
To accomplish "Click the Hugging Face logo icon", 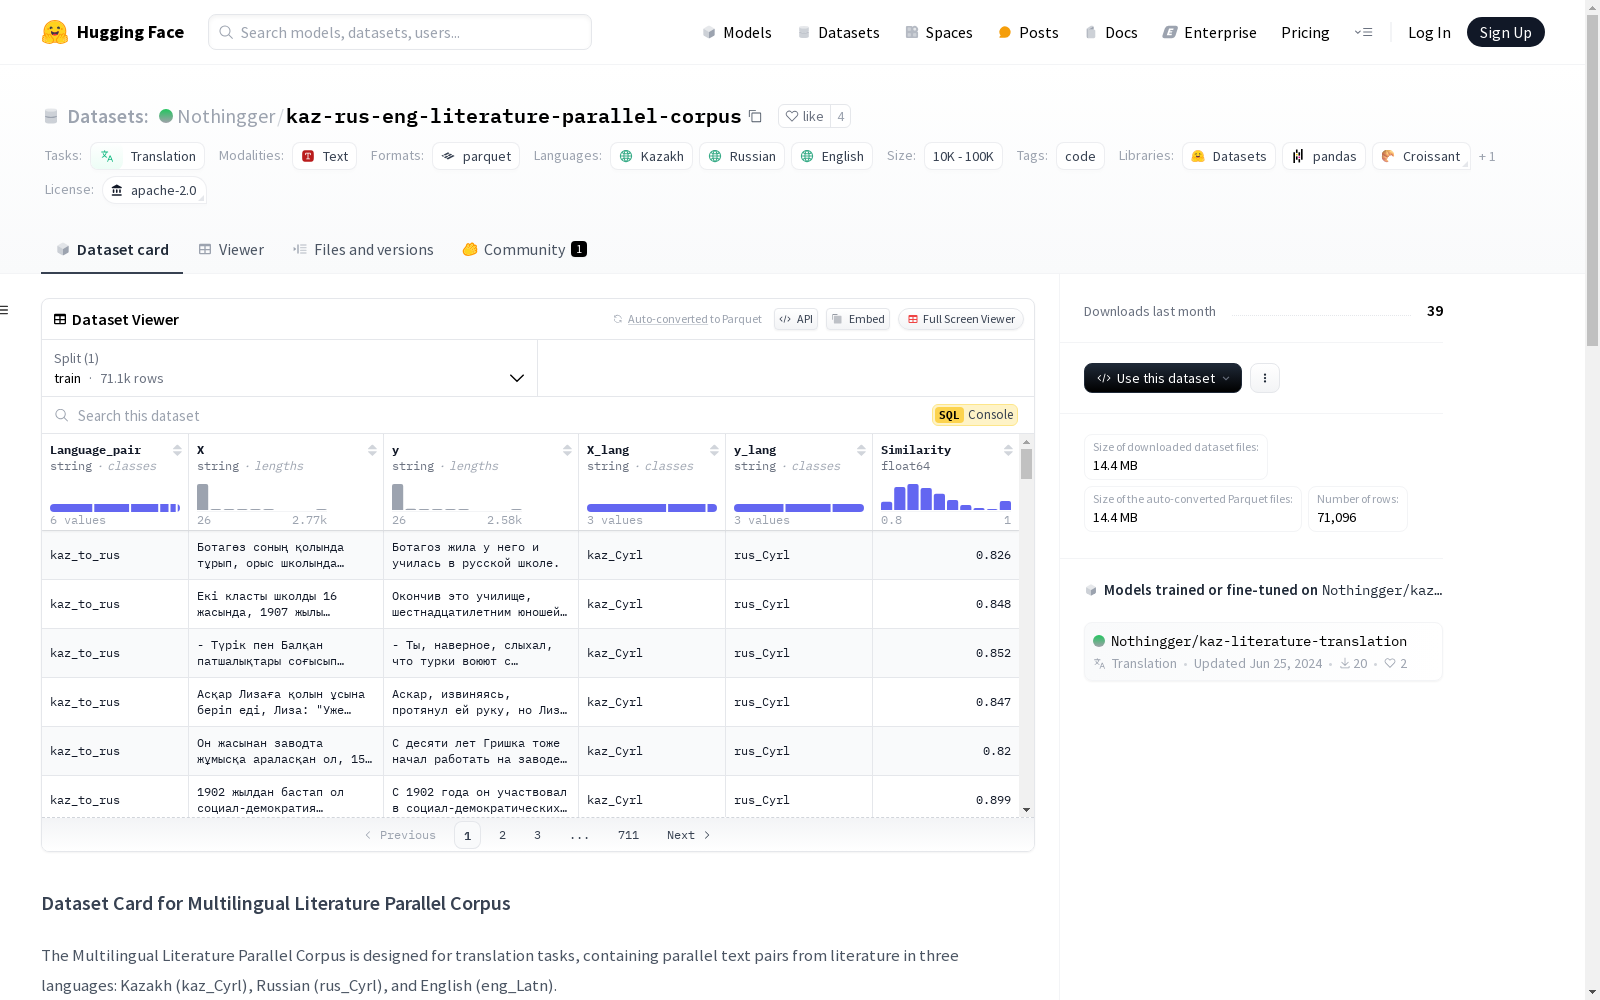I will (55, 32).
